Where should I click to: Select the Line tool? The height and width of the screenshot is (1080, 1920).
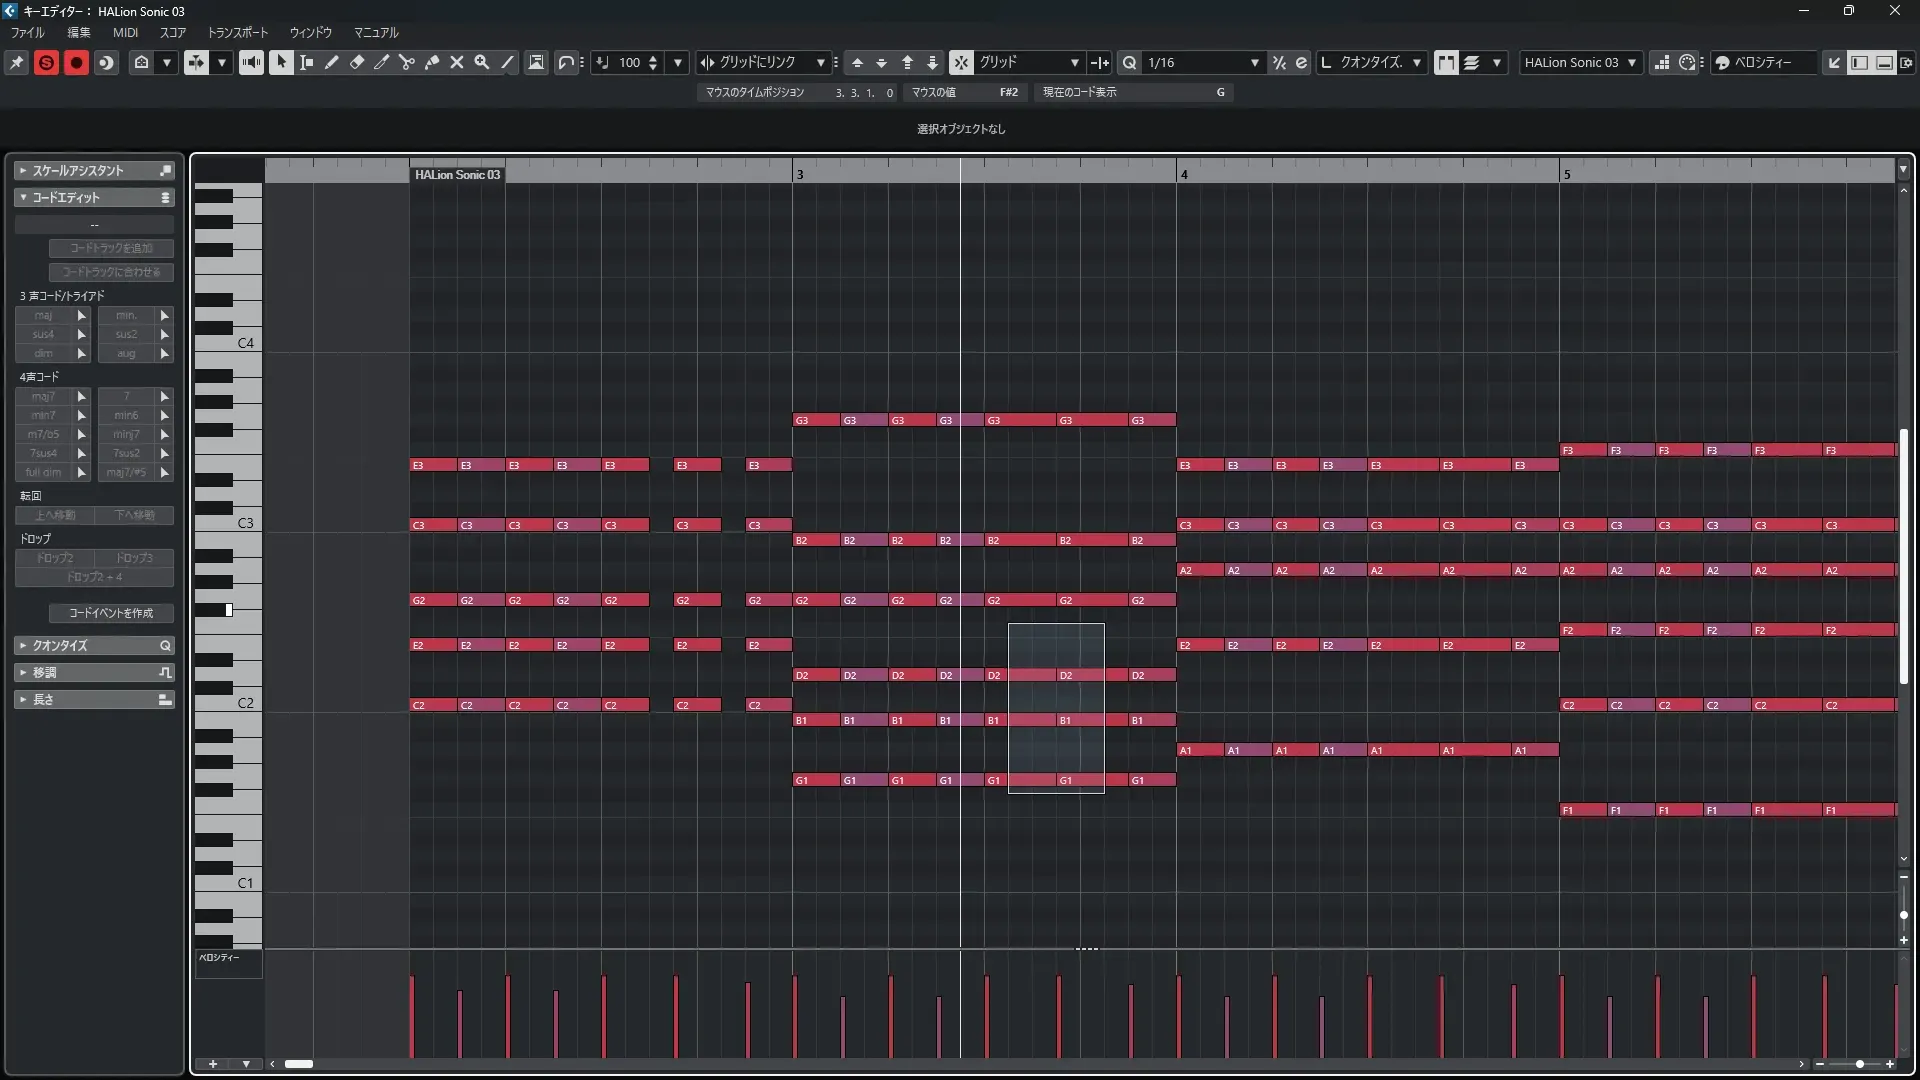507,62
